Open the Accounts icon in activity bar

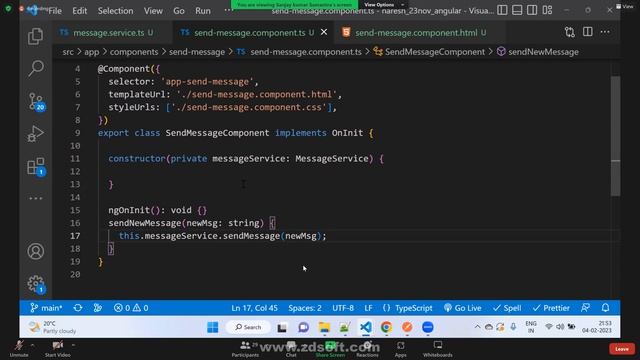point(36,251)
